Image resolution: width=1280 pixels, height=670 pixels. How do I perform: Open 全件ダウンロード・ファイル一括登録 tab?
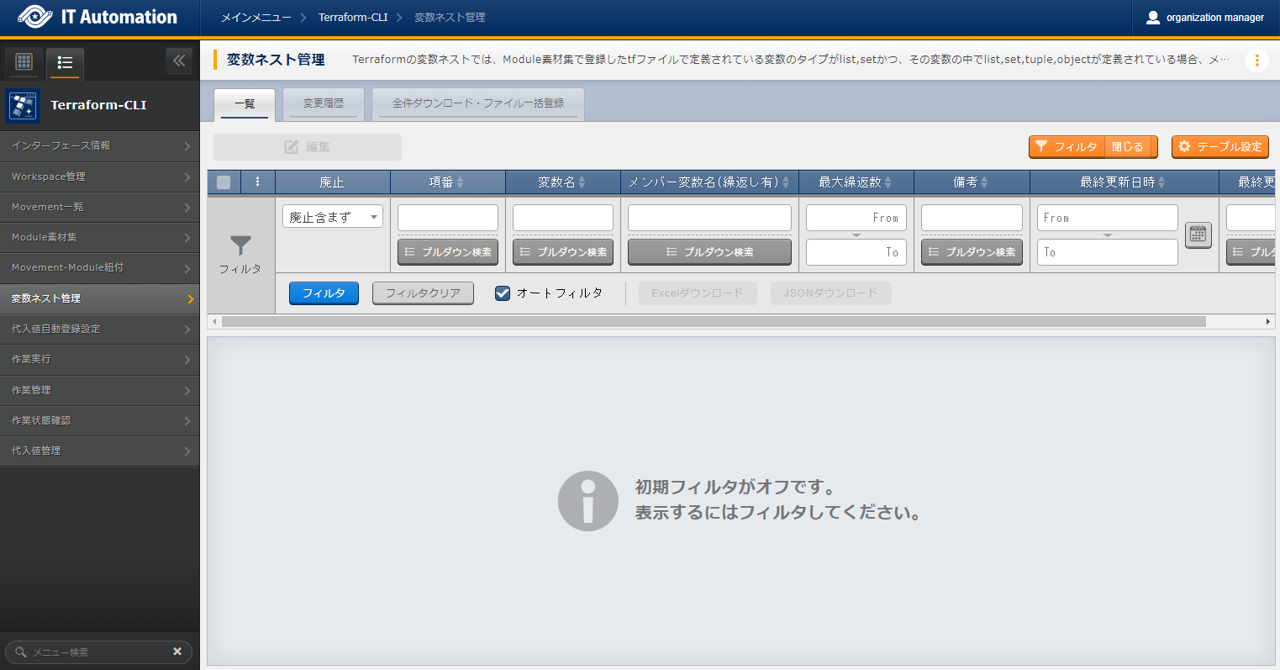tap(477, 103)
